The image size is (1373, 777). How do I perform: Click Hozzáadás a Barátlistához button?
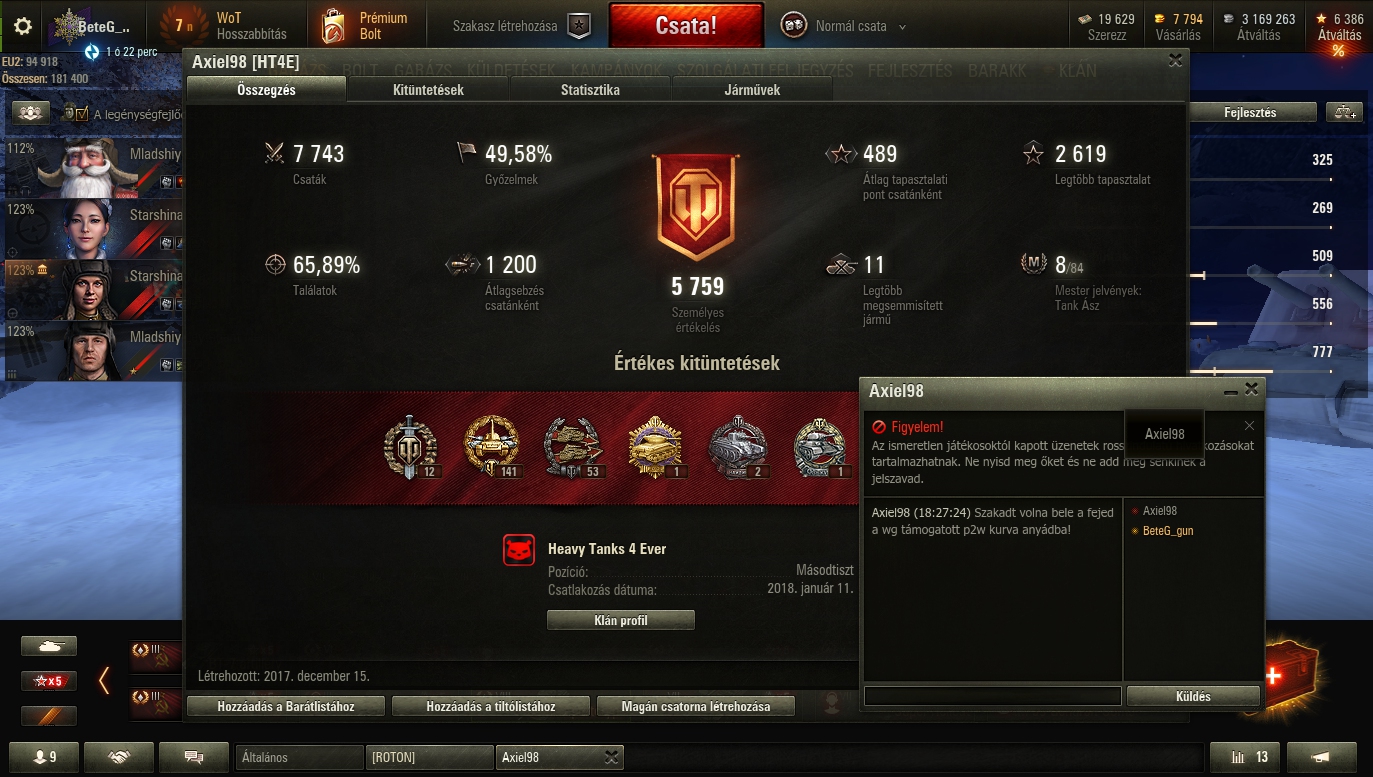click(286, 706)
